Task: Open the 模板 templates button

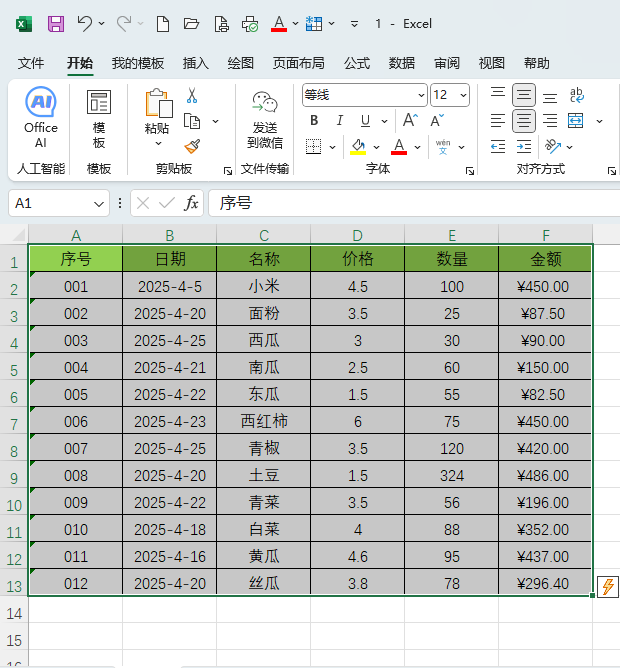Action: [x=99, y=119]
